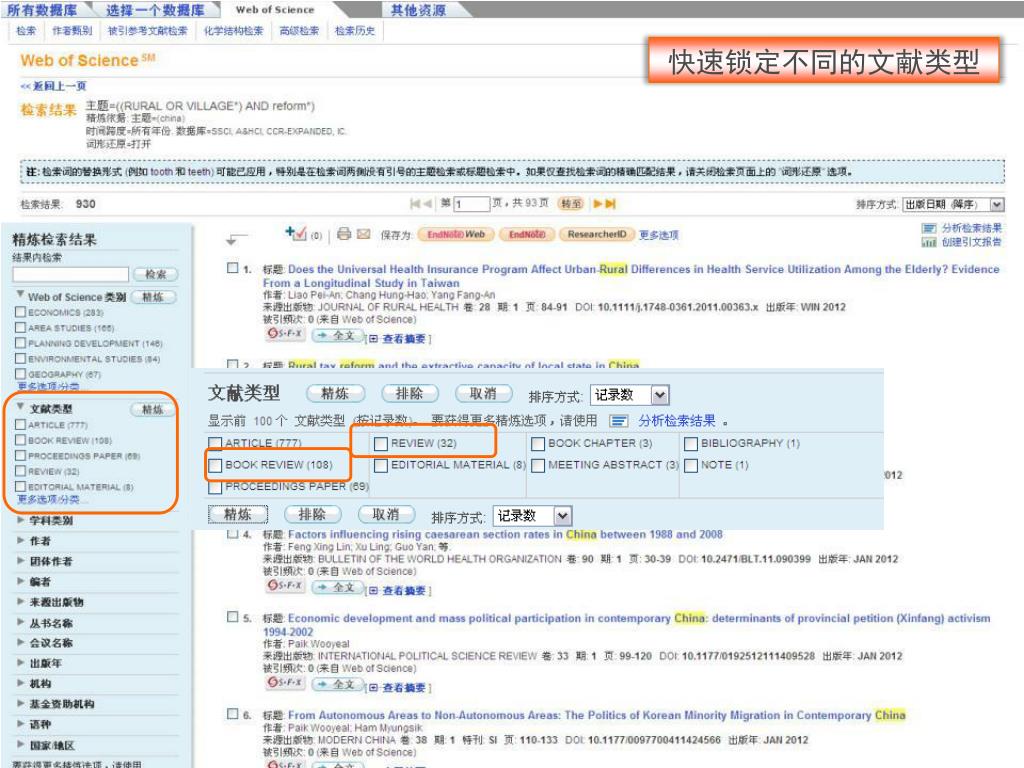Screen dimensions: 1024x768
Task: Expand 作者 refine section
Action: (x=21, y=541)
